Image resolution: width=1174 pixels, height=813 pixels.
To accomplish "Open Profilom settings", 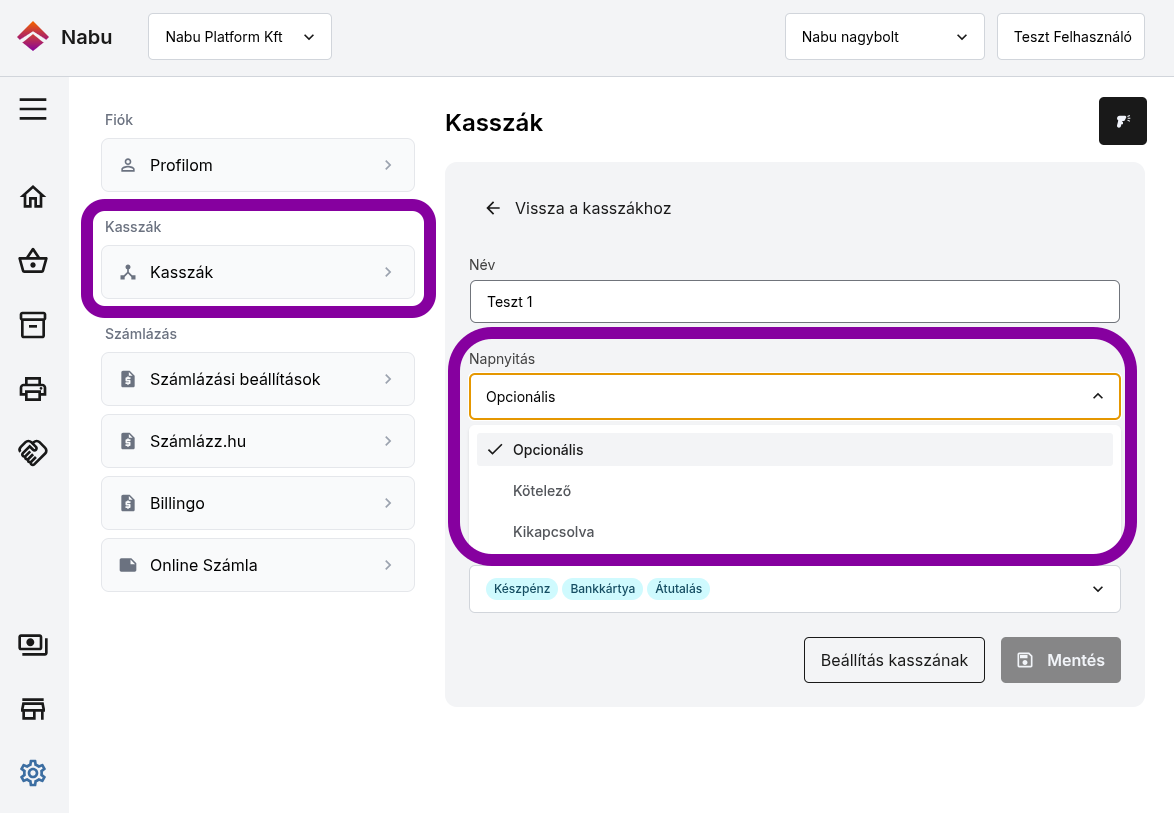I will [x=258, y=165].
